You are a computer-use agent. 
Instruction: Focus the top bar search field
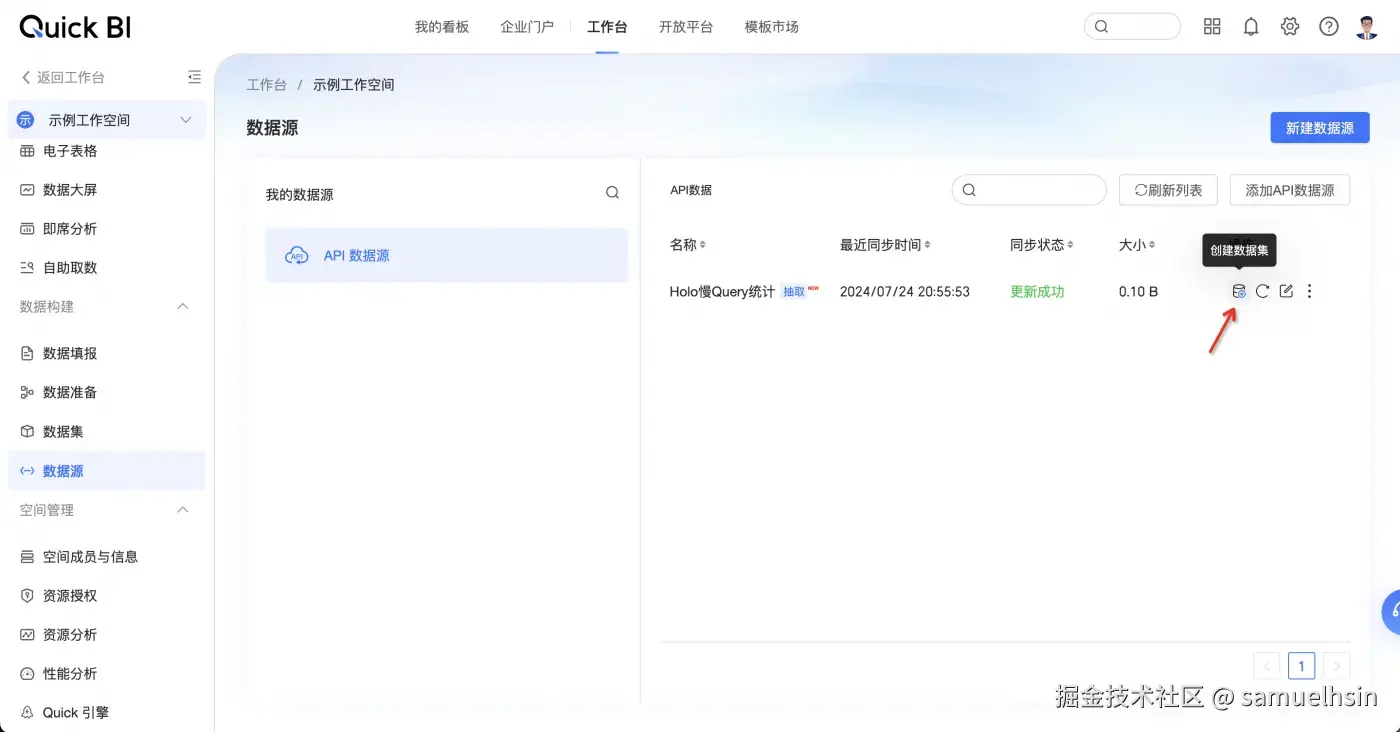pyautogui.click(x=1132, y=27)
